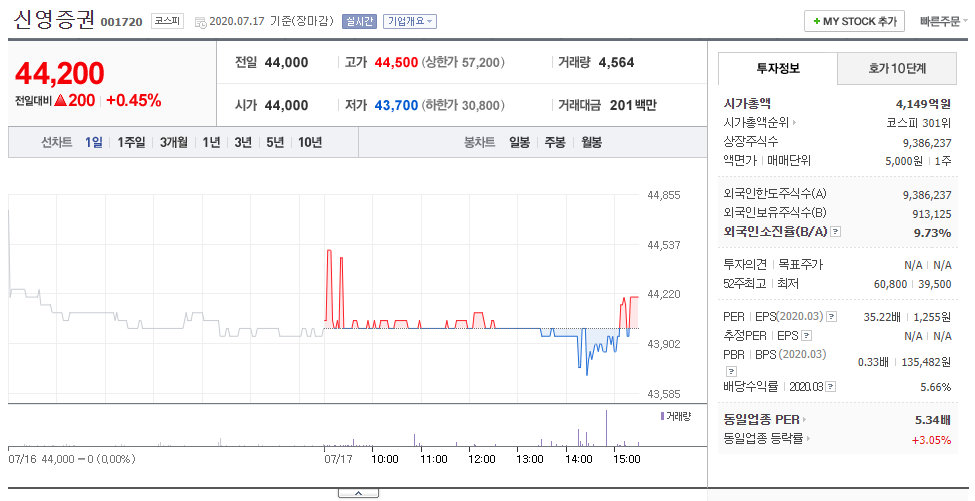
Task: Open help icon next to 추정PER EPS
Action: pos(806,336)
